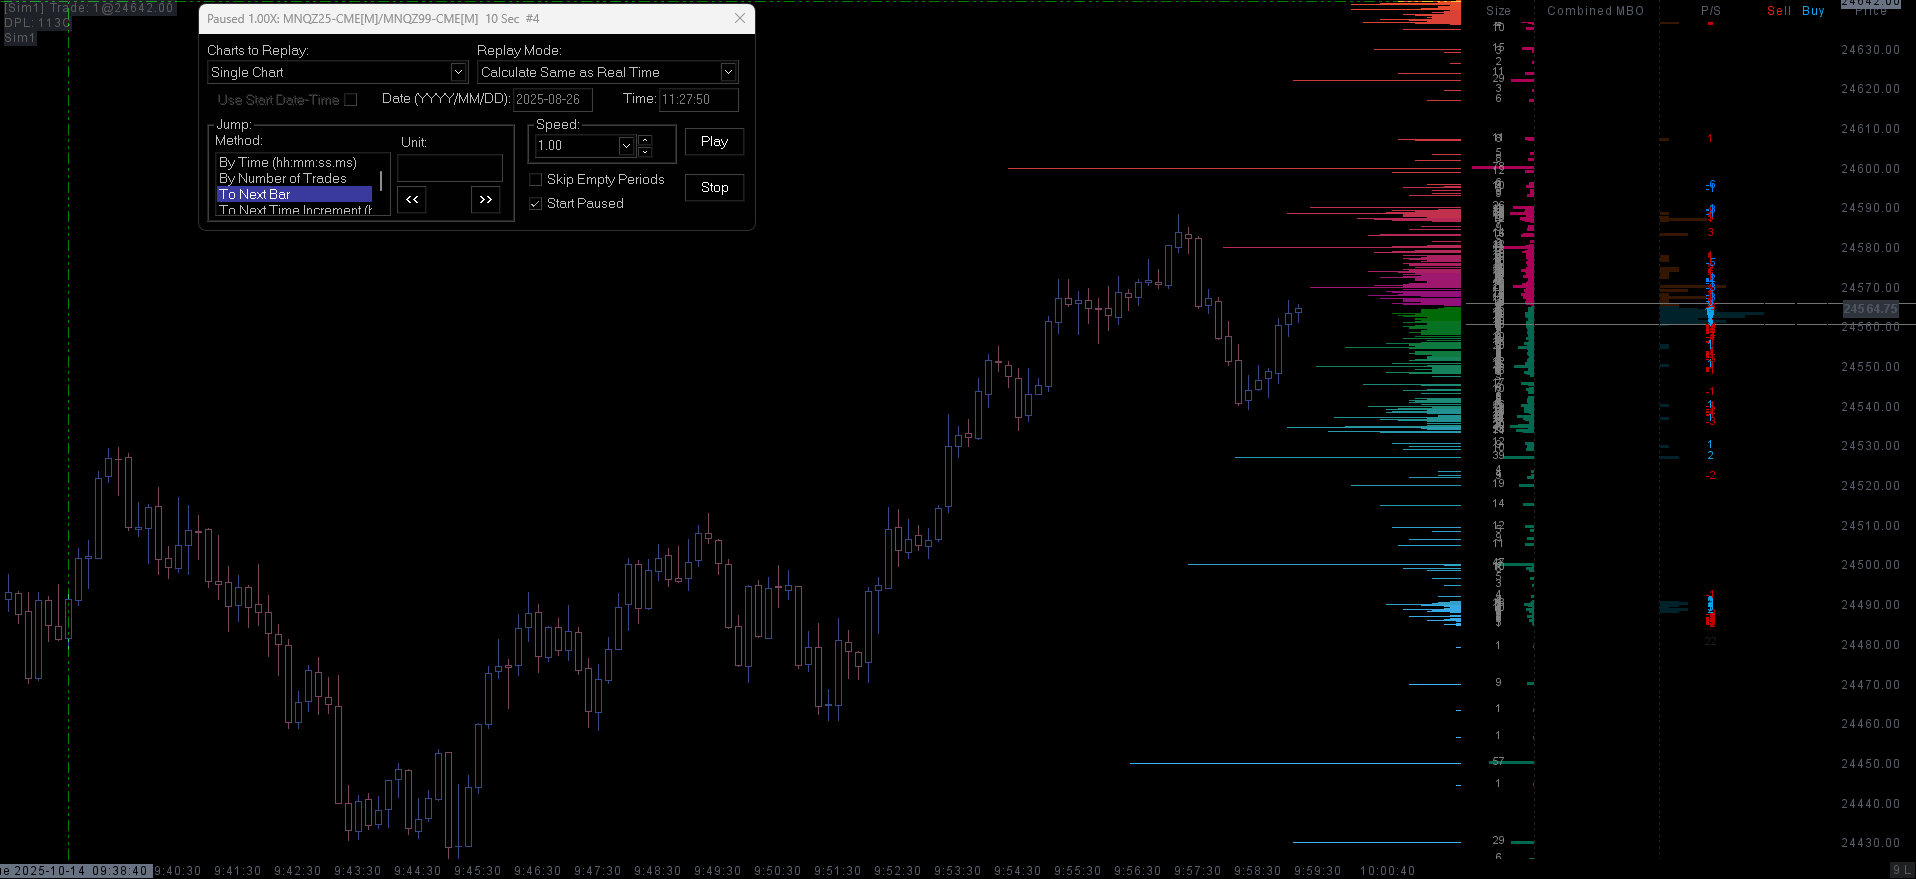Click the 24450.00 price axis label
This screenshot has width=1916, height=879.
tap(1870, 764)
